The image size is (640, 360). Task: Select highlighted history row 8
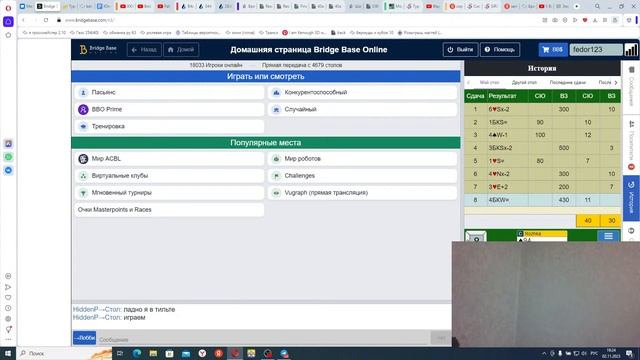click(542, 200)
